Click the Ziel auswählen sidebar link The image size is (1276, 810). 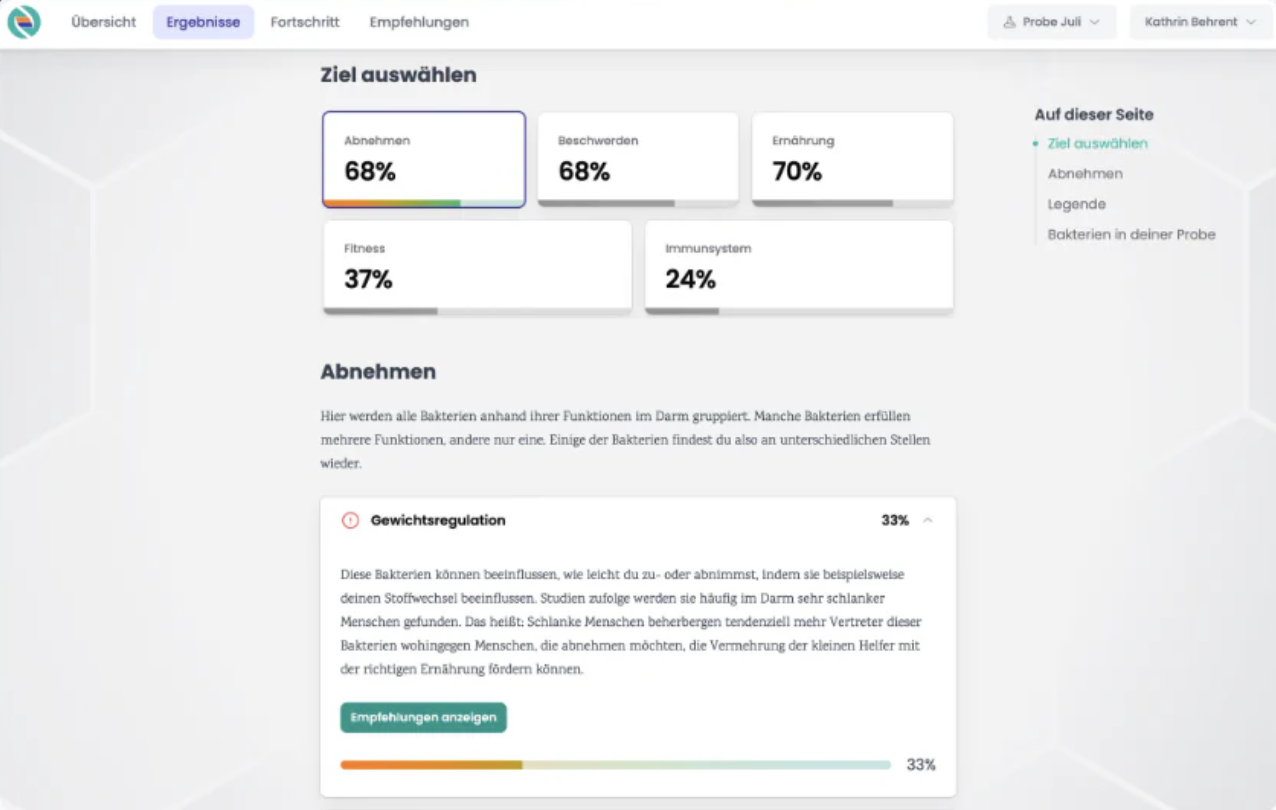(1098, 143)
